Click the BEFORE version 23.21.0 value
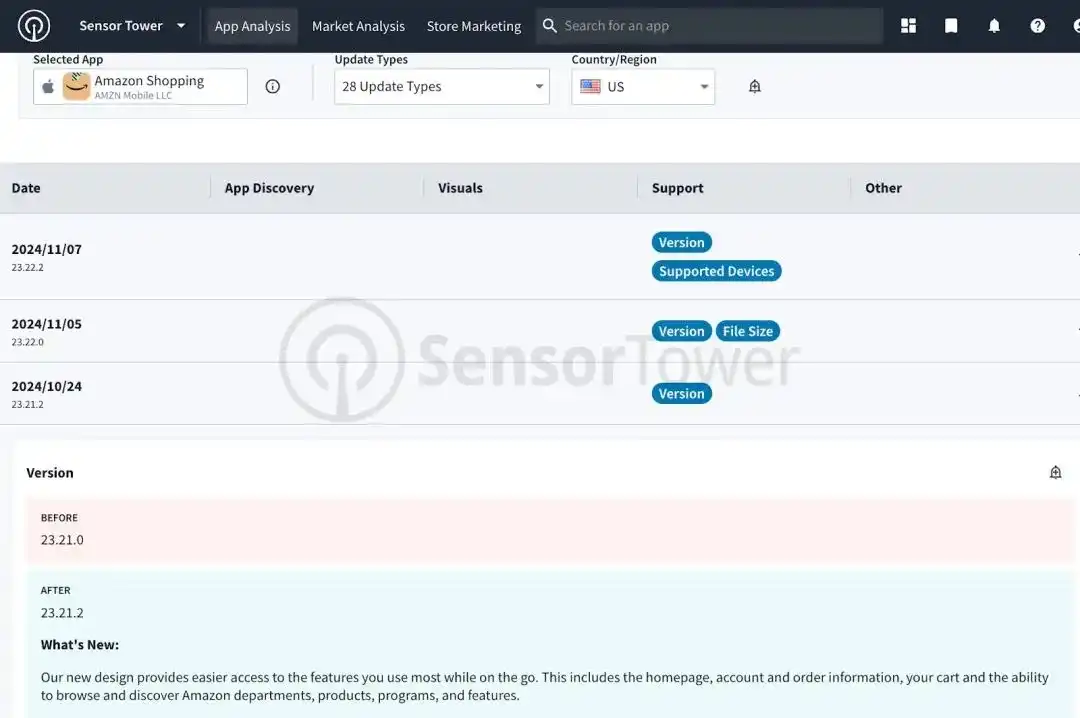 [62, 540]
